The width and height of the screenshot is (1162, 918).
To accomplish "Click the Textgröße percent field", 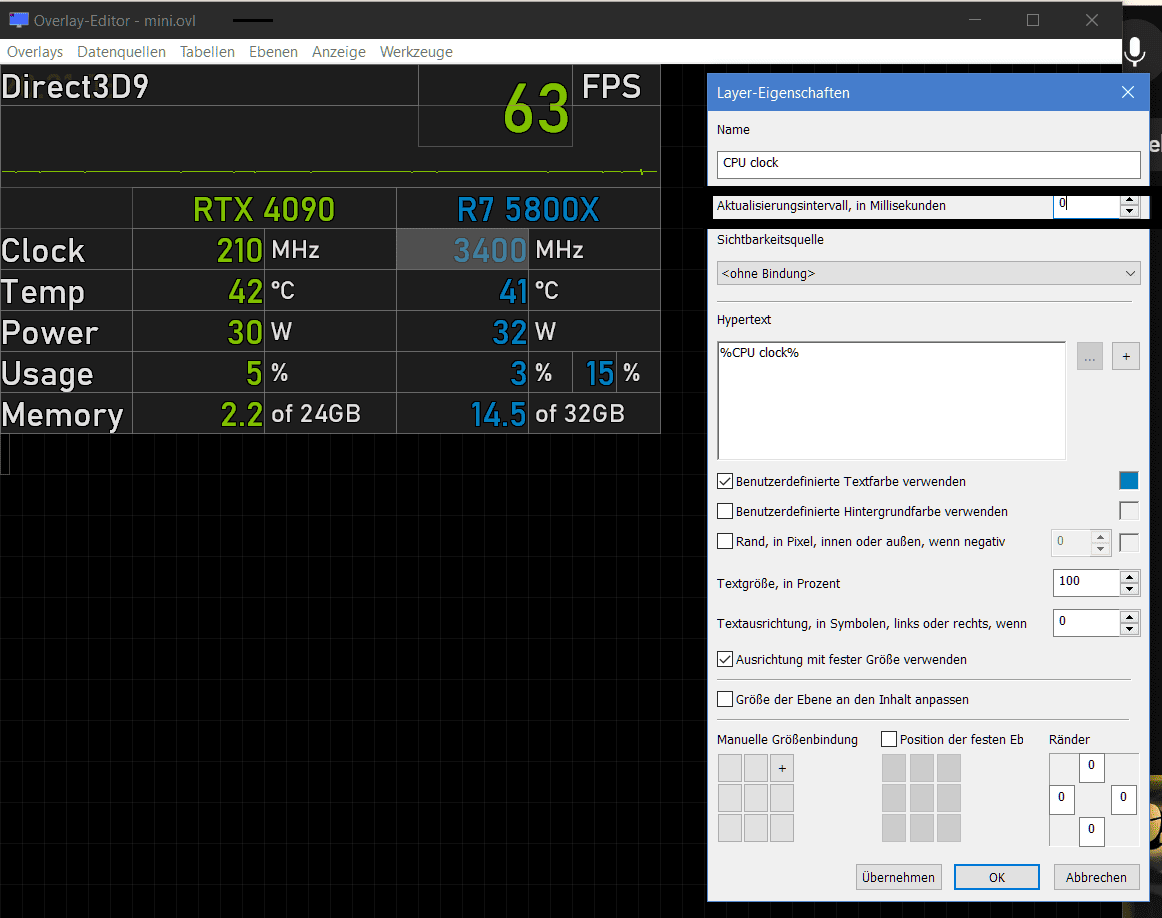I will (1086, 582).
